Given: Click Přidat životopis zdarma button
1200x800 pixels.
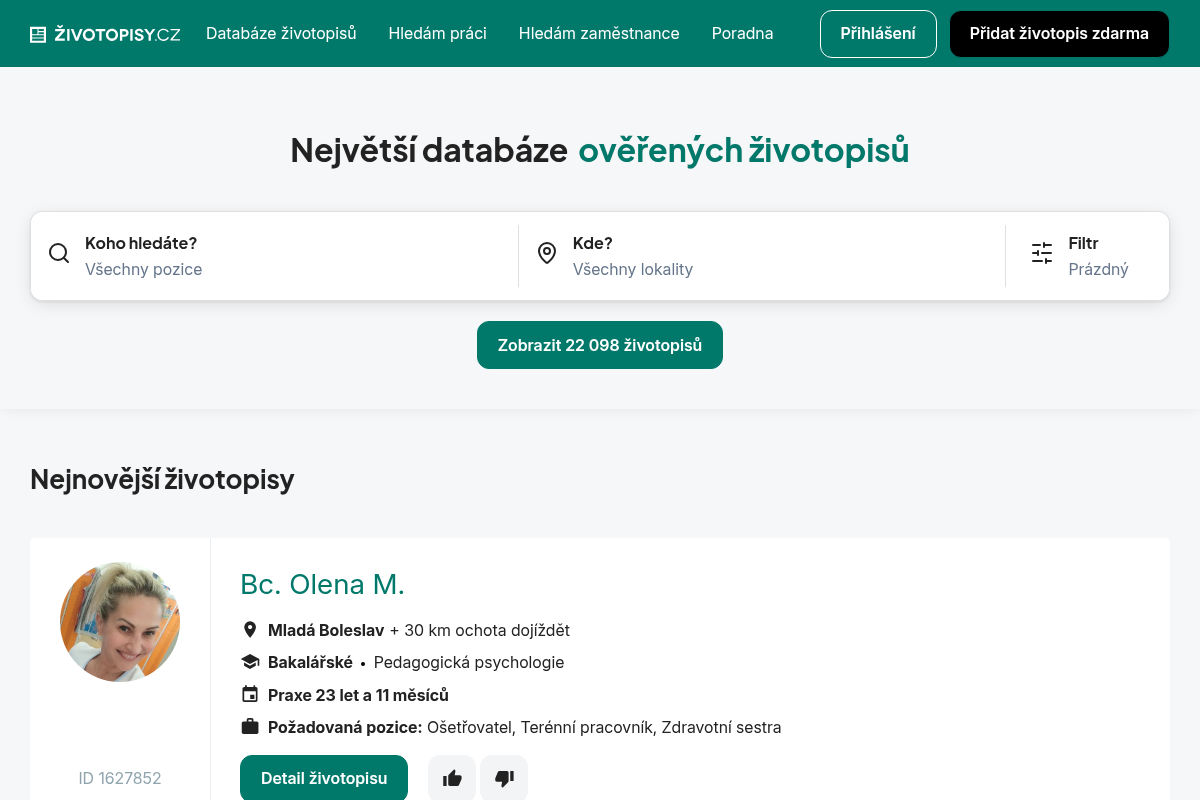Looking at the screenshot, I should coord(1059,34).
